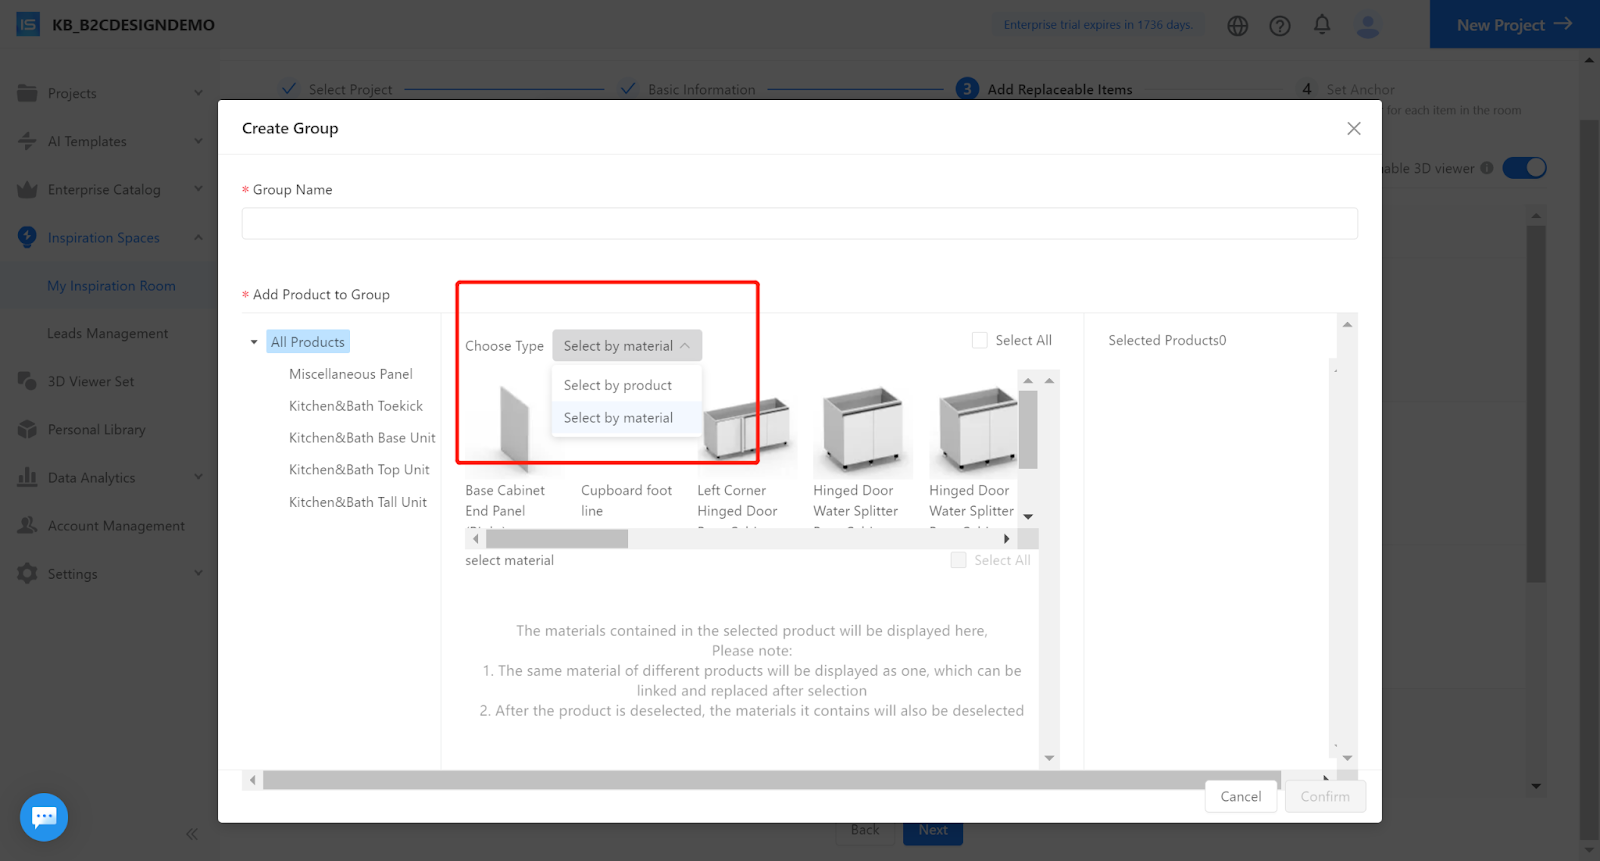Image resolution: width=1600 pixels, height=861 pixels.
Task: Click the Group Name input field
Action: (x=799, y=224)
